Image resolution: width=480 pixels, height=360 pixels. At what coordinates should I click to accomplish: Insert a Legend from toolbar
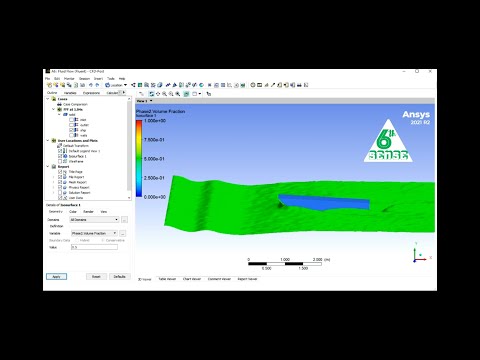180,85
